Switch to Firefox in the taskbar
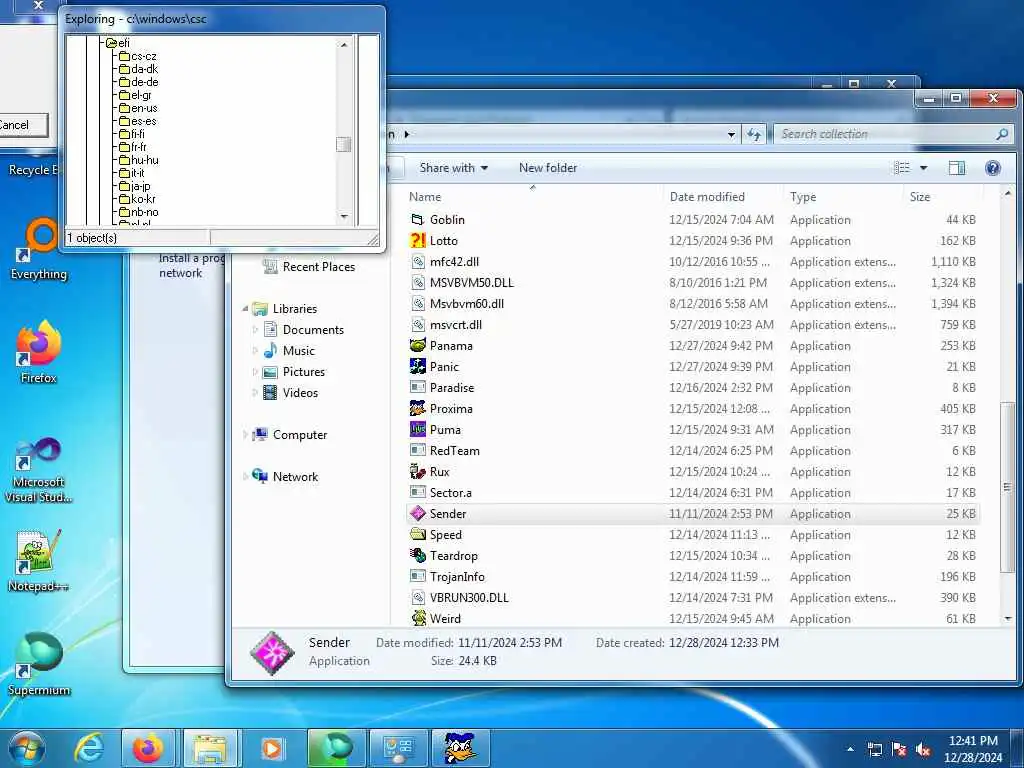The image size is (1024, 768). point(148,748)
